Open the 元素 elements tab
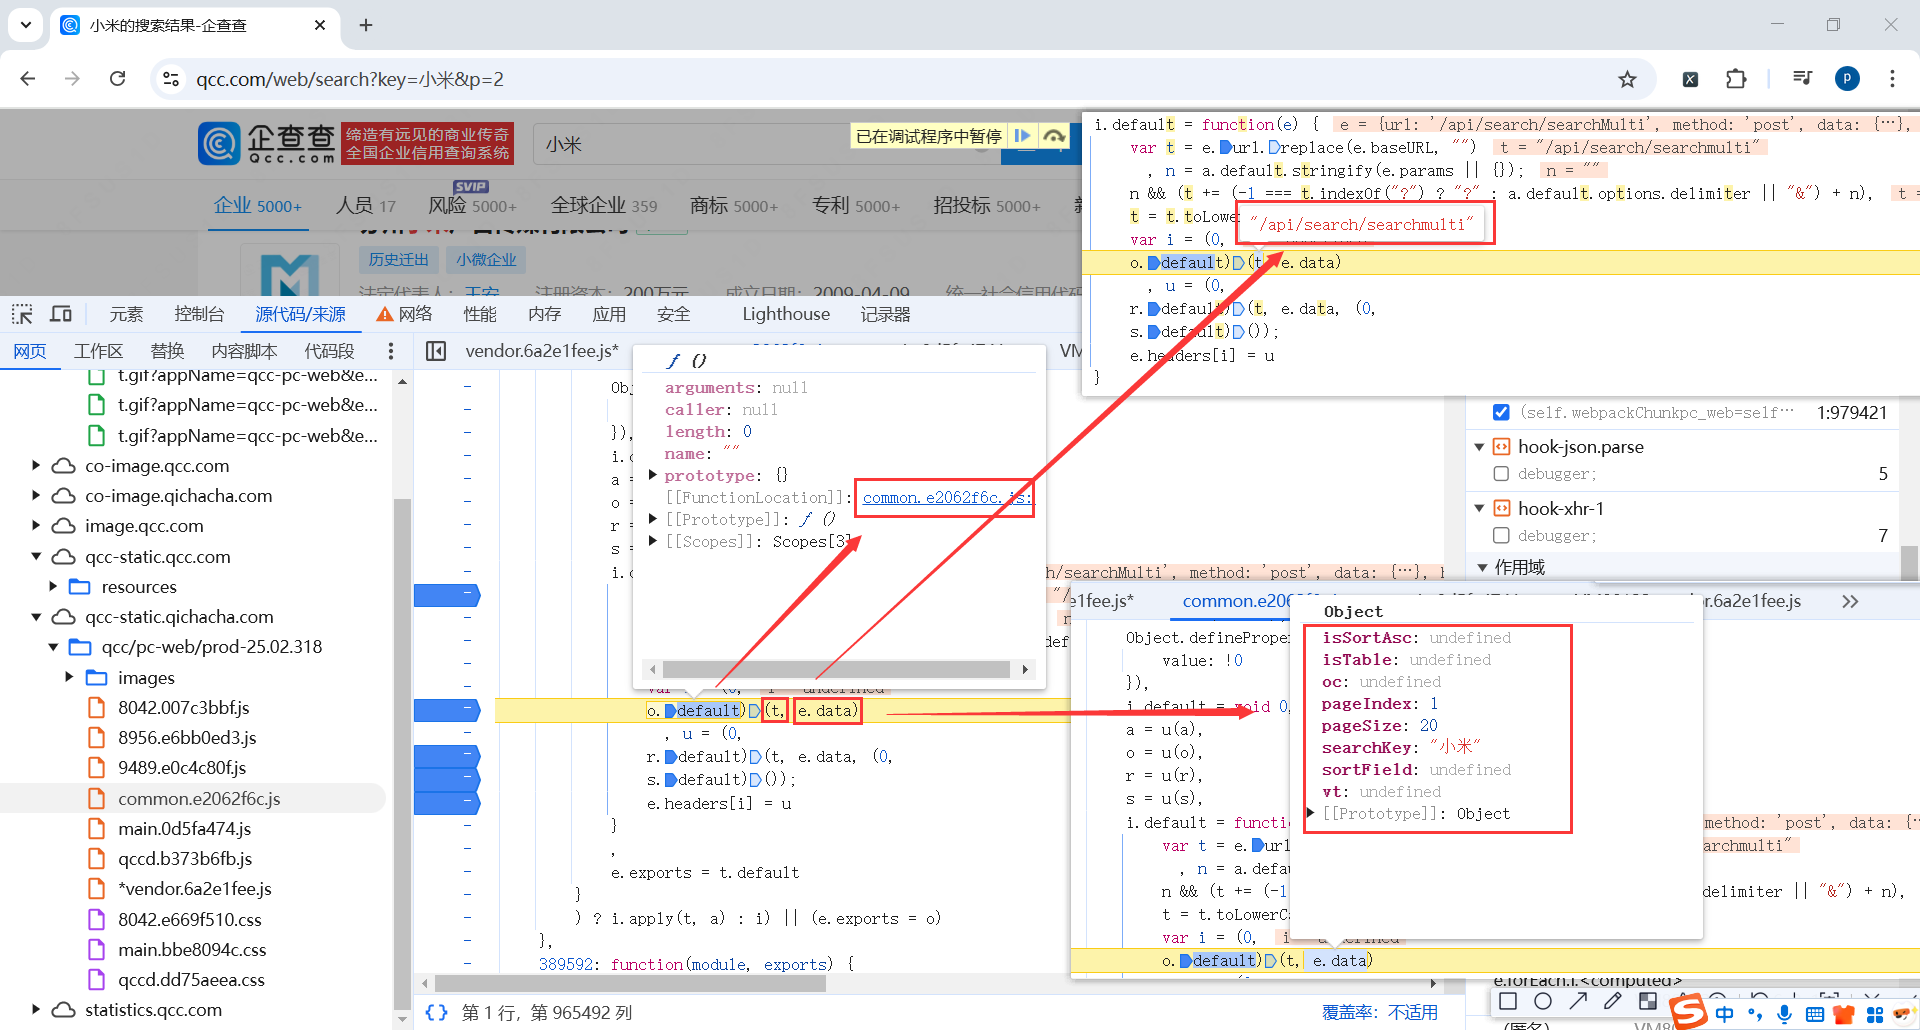This screenshot has width=1920, height=1030. point(126,314)
